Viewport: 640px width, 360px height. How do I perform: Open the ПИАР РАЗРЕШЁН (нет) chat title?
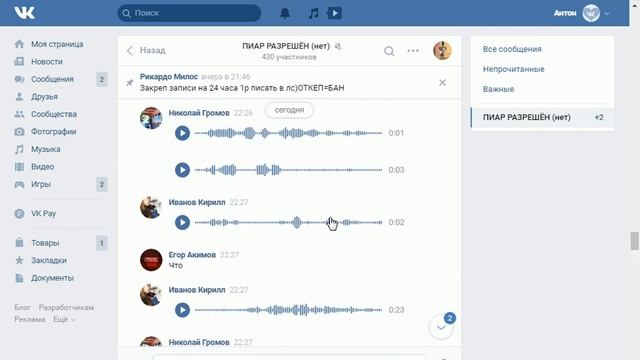click(x=286, y=46)
